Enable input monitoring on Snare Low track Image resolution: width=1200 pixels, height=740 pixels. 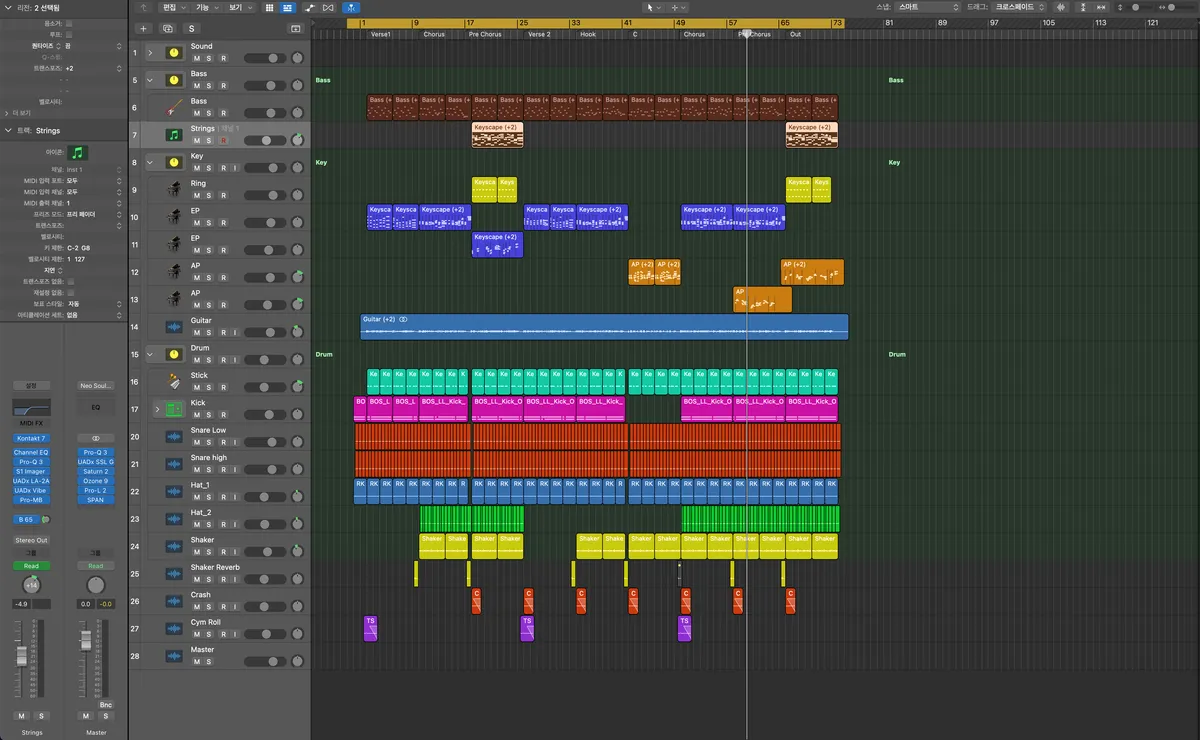click(x=236, y=442)
